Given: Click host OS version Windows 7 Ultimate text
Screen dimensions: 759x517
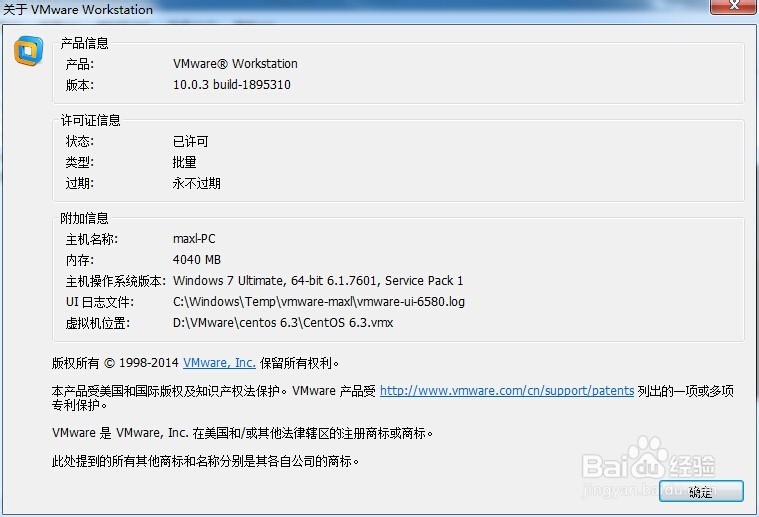Looking at the screenshot, I should 318,281.
